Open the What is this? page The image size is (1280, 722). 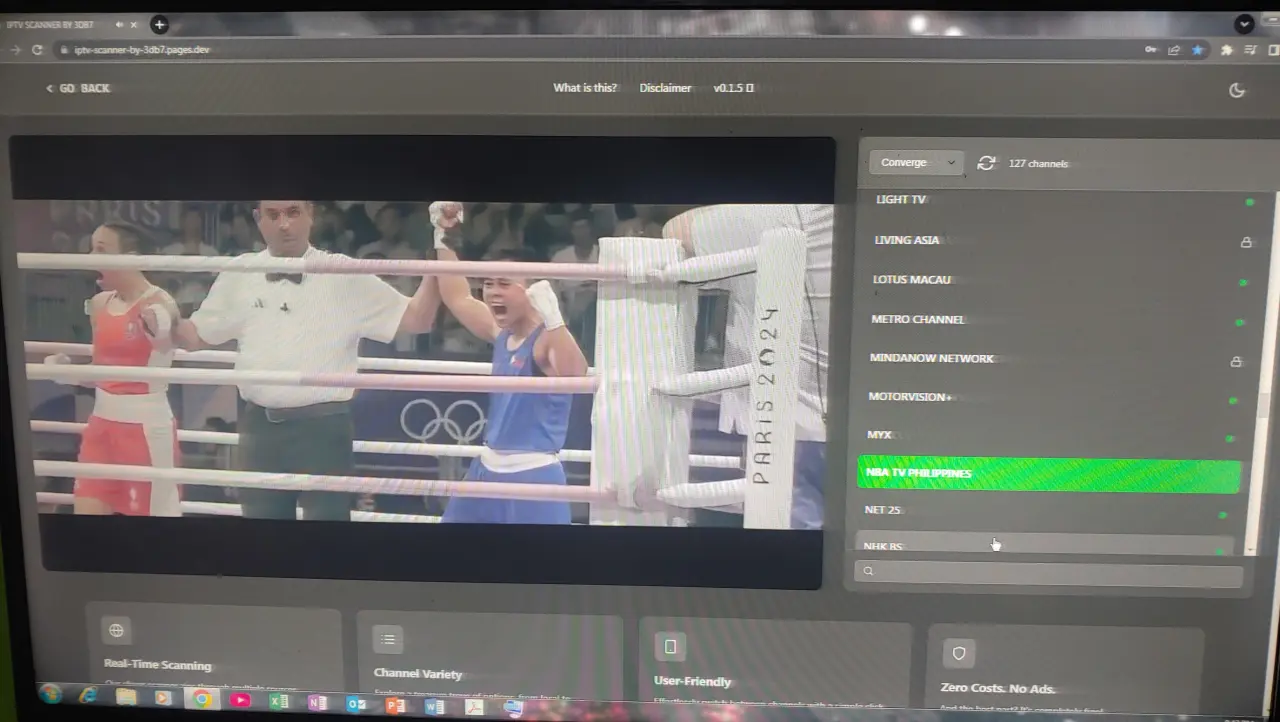coord(585,88)
